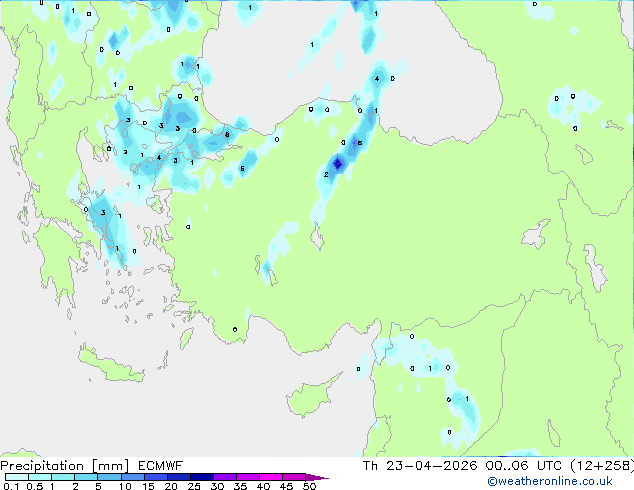Click the legend value '10'
Screen dimensions: 634x490
pyautogui.click(x=125, y=486)
